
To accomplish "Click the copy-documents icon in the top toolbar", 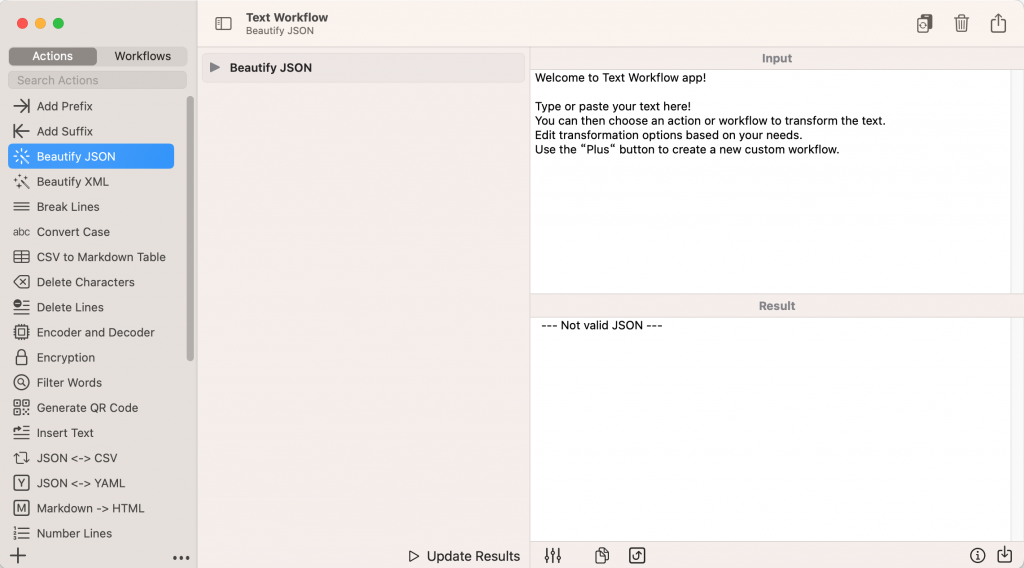I will coord(924,24).
